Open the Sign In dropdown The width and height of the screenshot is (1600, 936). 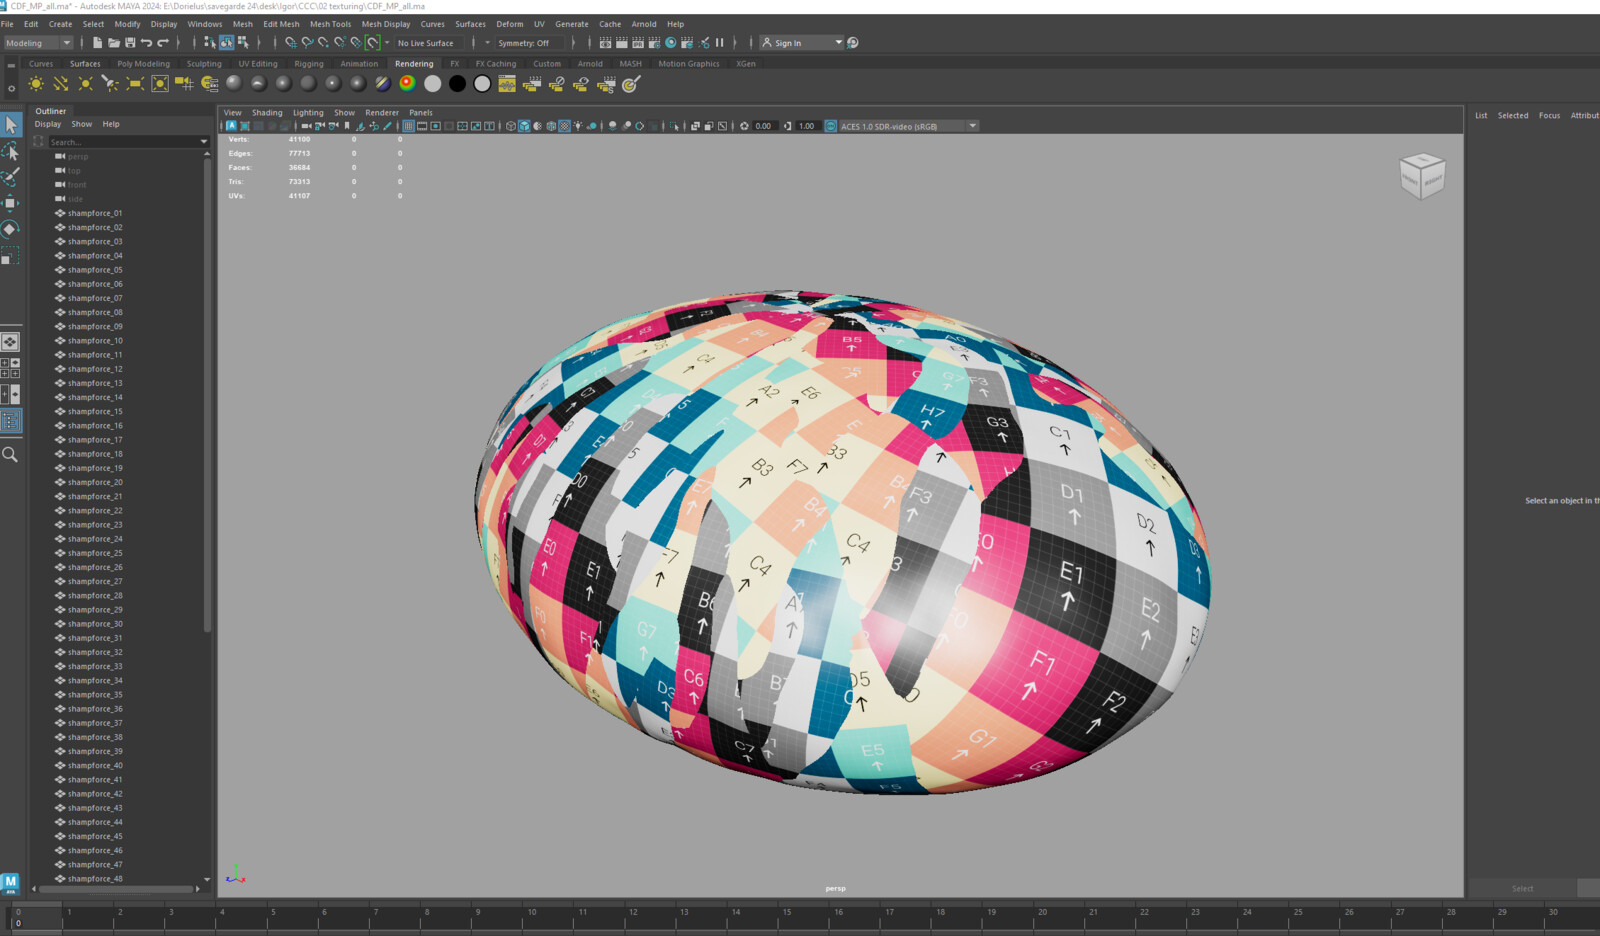[801, 43]
